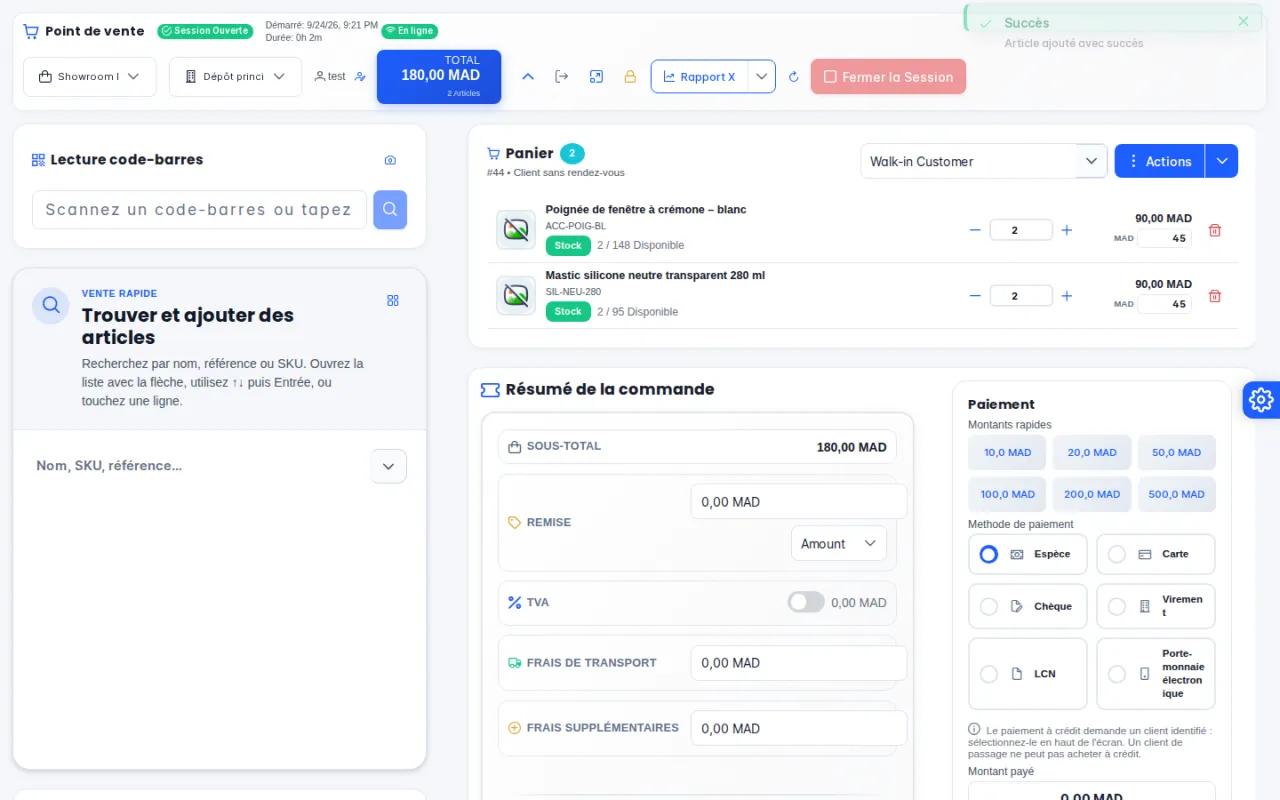Add quick amount 100,0 MAD

point(1007,494)
